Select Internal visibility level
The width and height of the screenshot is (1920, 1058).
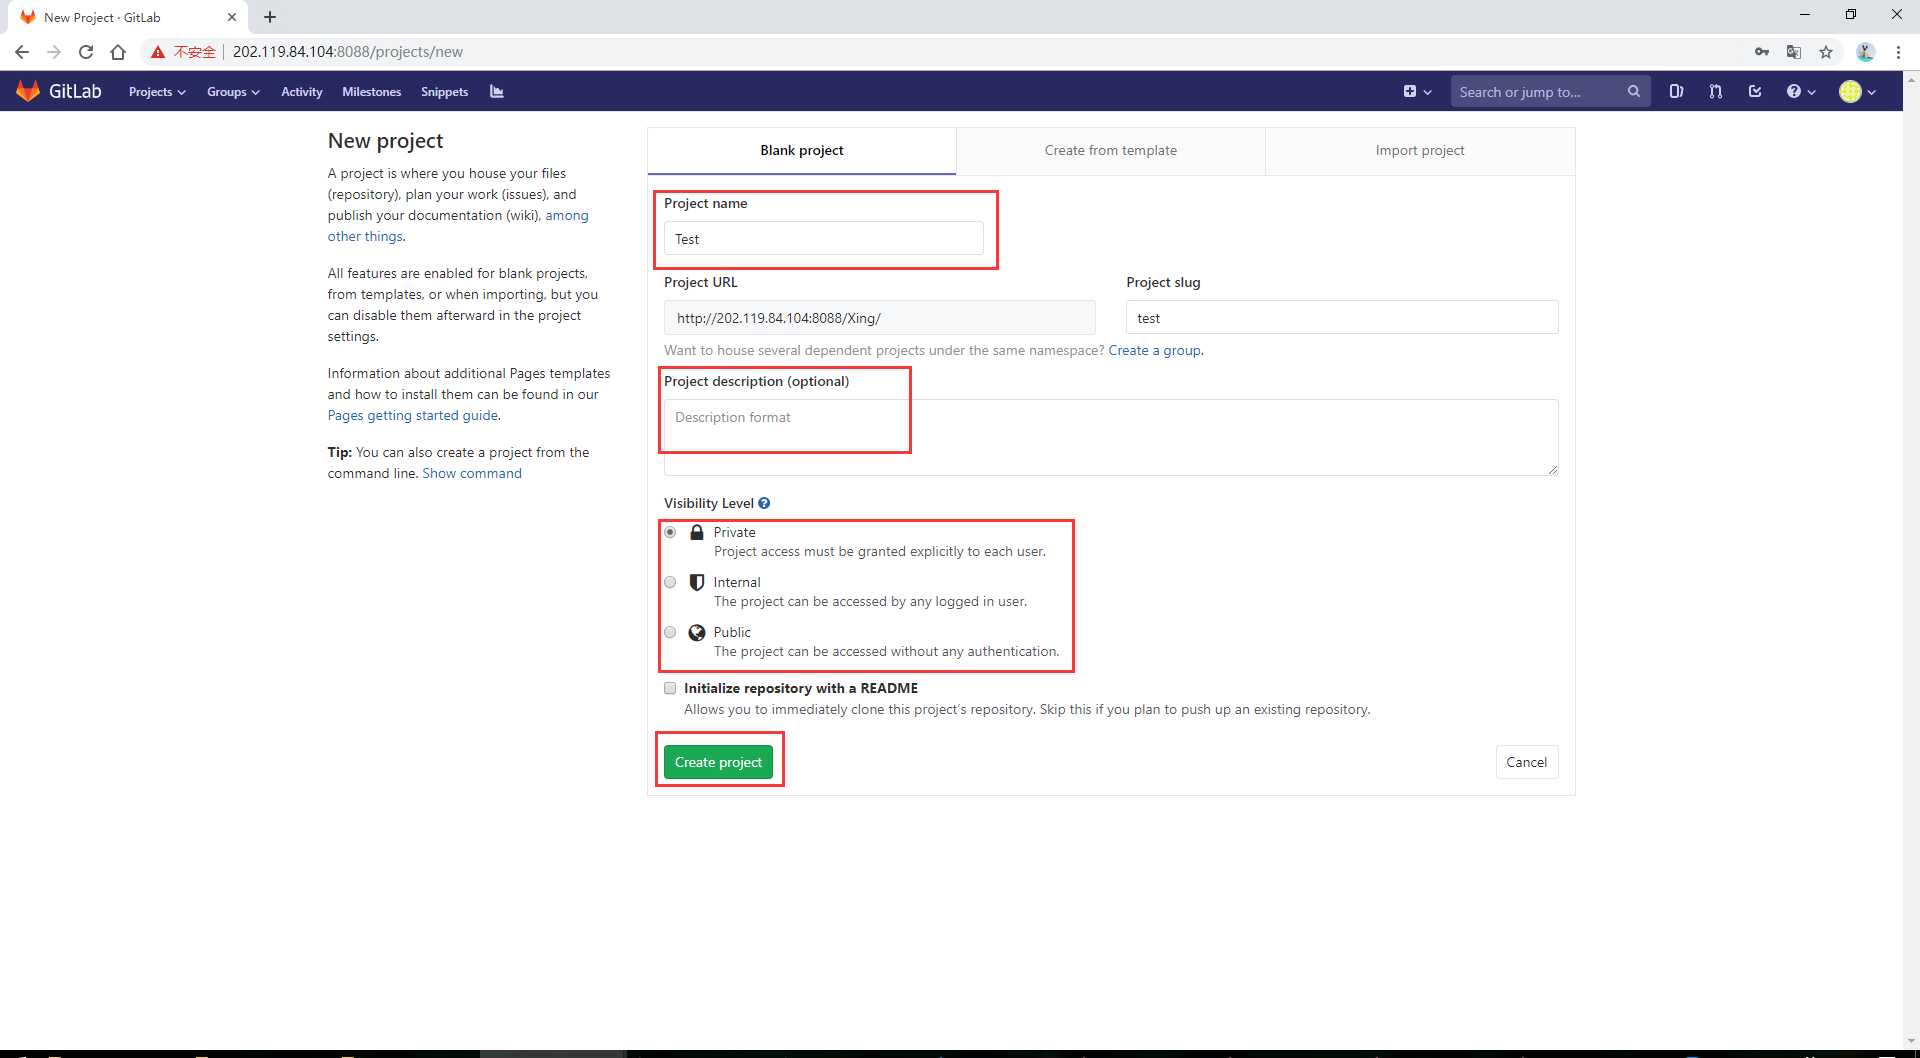click(670, 583)
